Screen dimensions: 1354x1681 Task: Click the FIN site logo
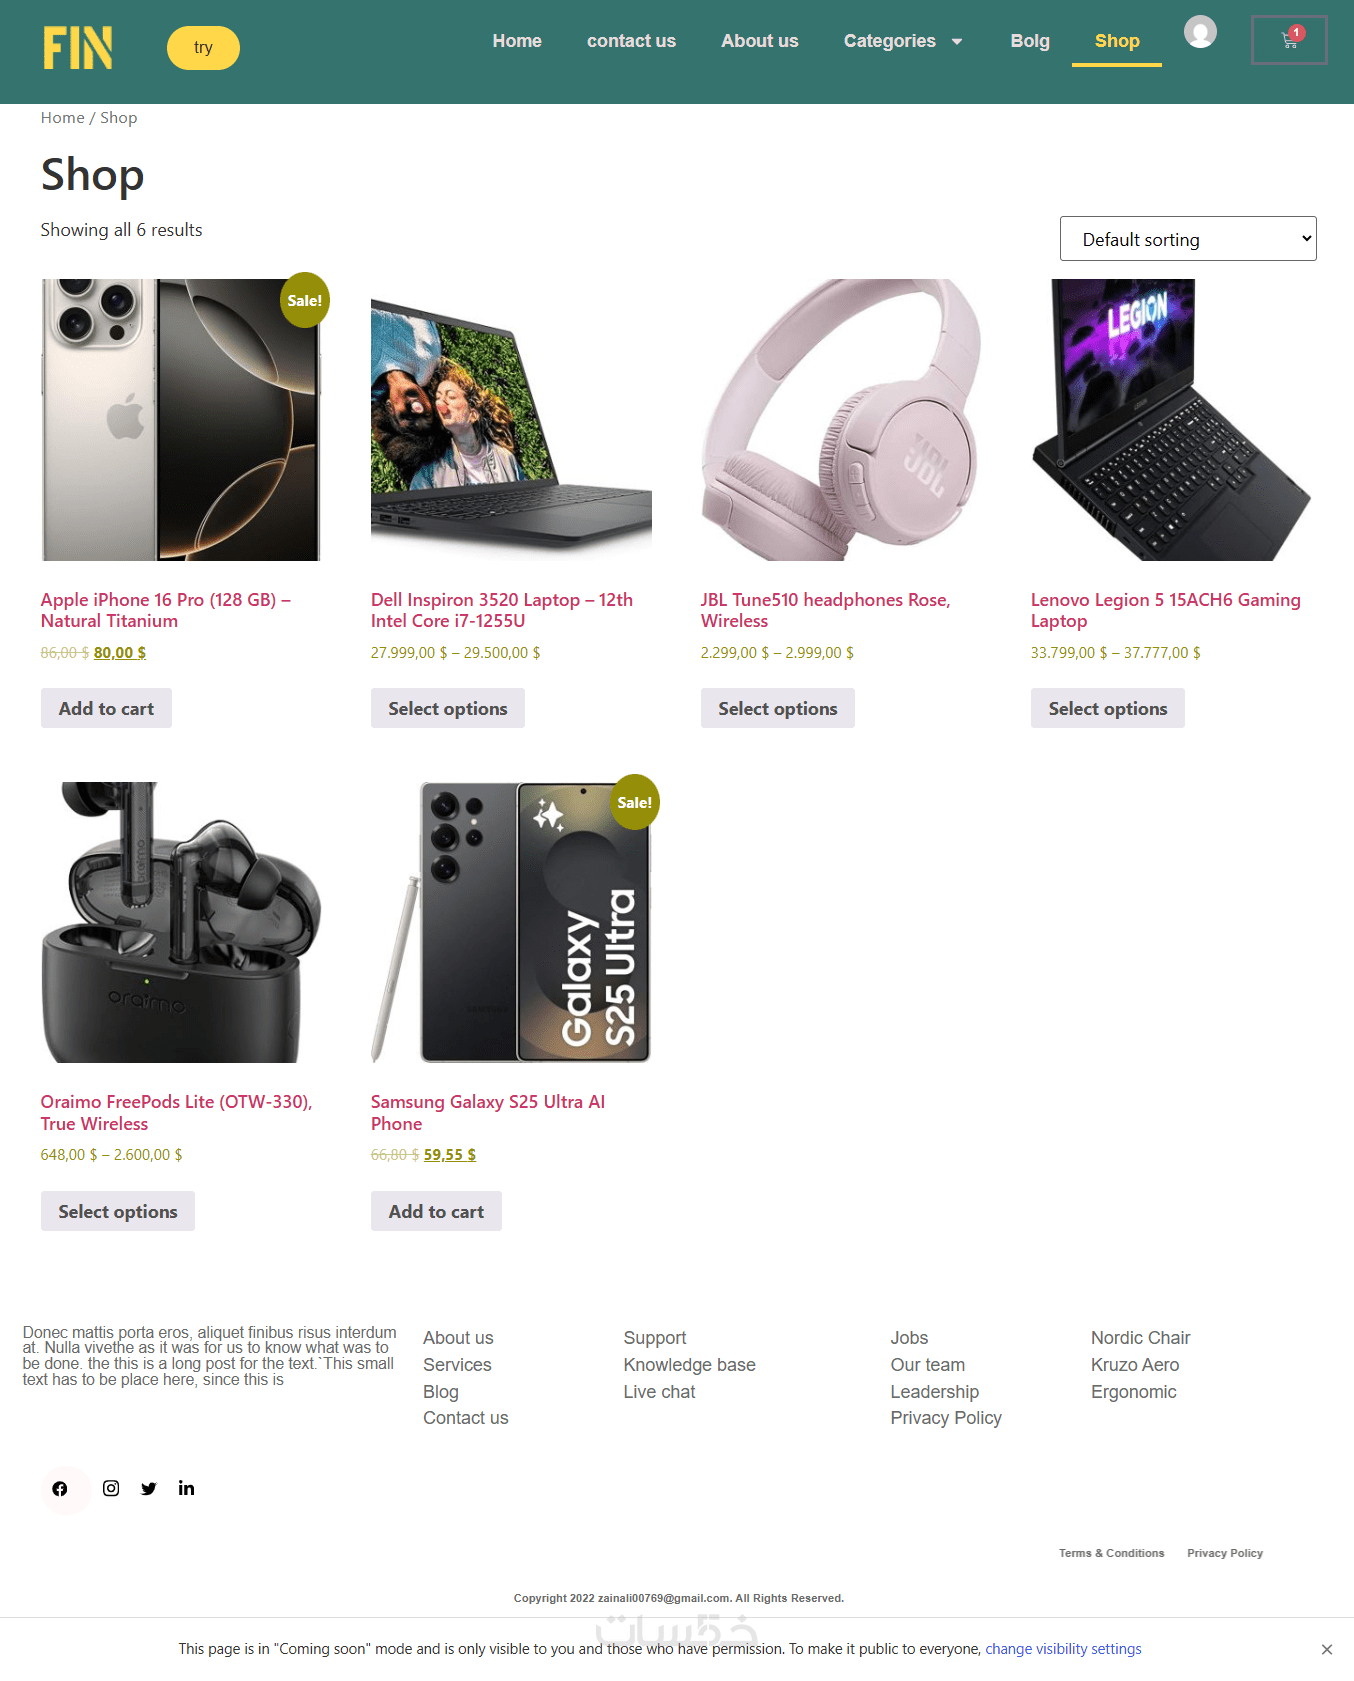tap(78, 48)
